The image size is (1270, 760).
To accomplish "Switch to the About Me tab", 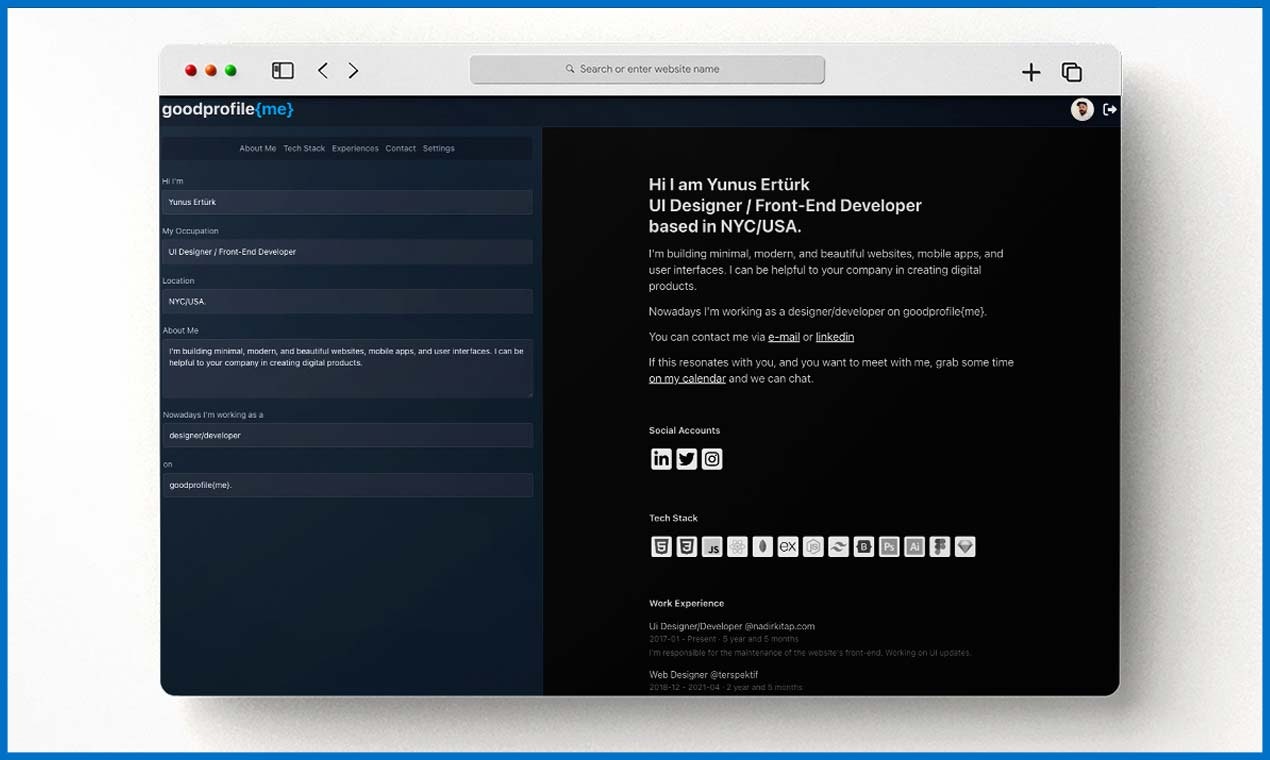I will [x=258, y=148].
